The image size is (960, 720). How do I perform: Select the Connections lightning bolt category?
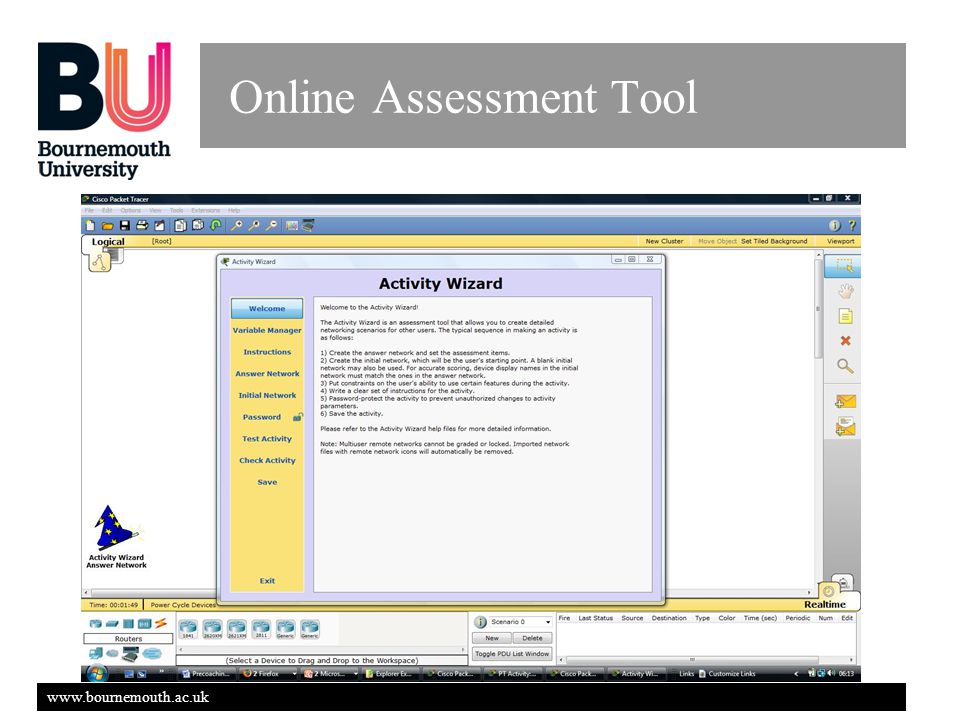click(x=160, y=623)
